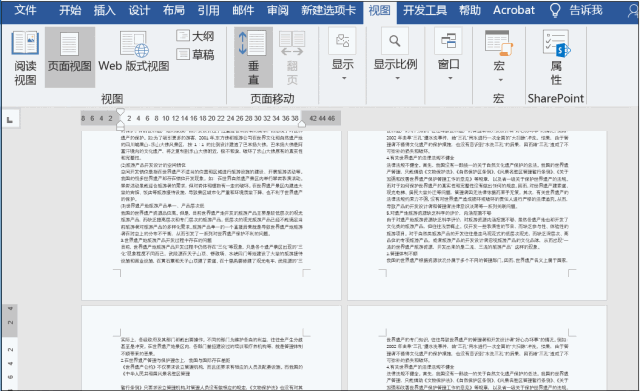640x391 pixels.
Task: Switch to 阅读视图 reading view
Action: click(x=25, y=58)
